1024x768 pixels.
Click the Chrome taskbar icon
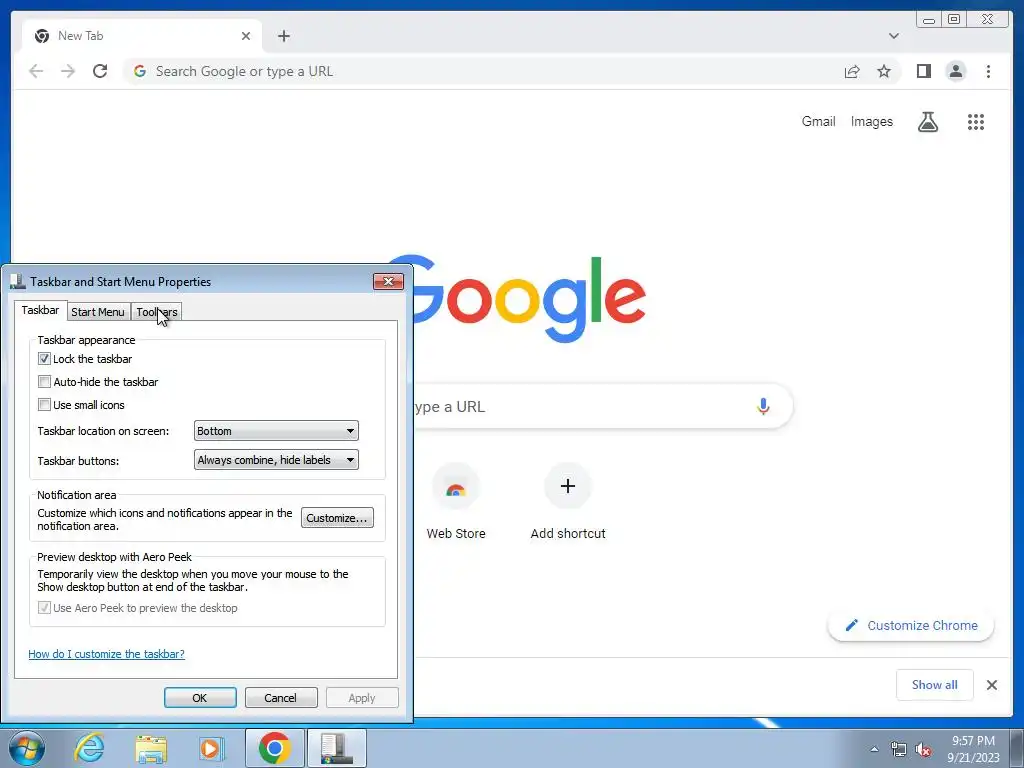click(x=274, y=748)
